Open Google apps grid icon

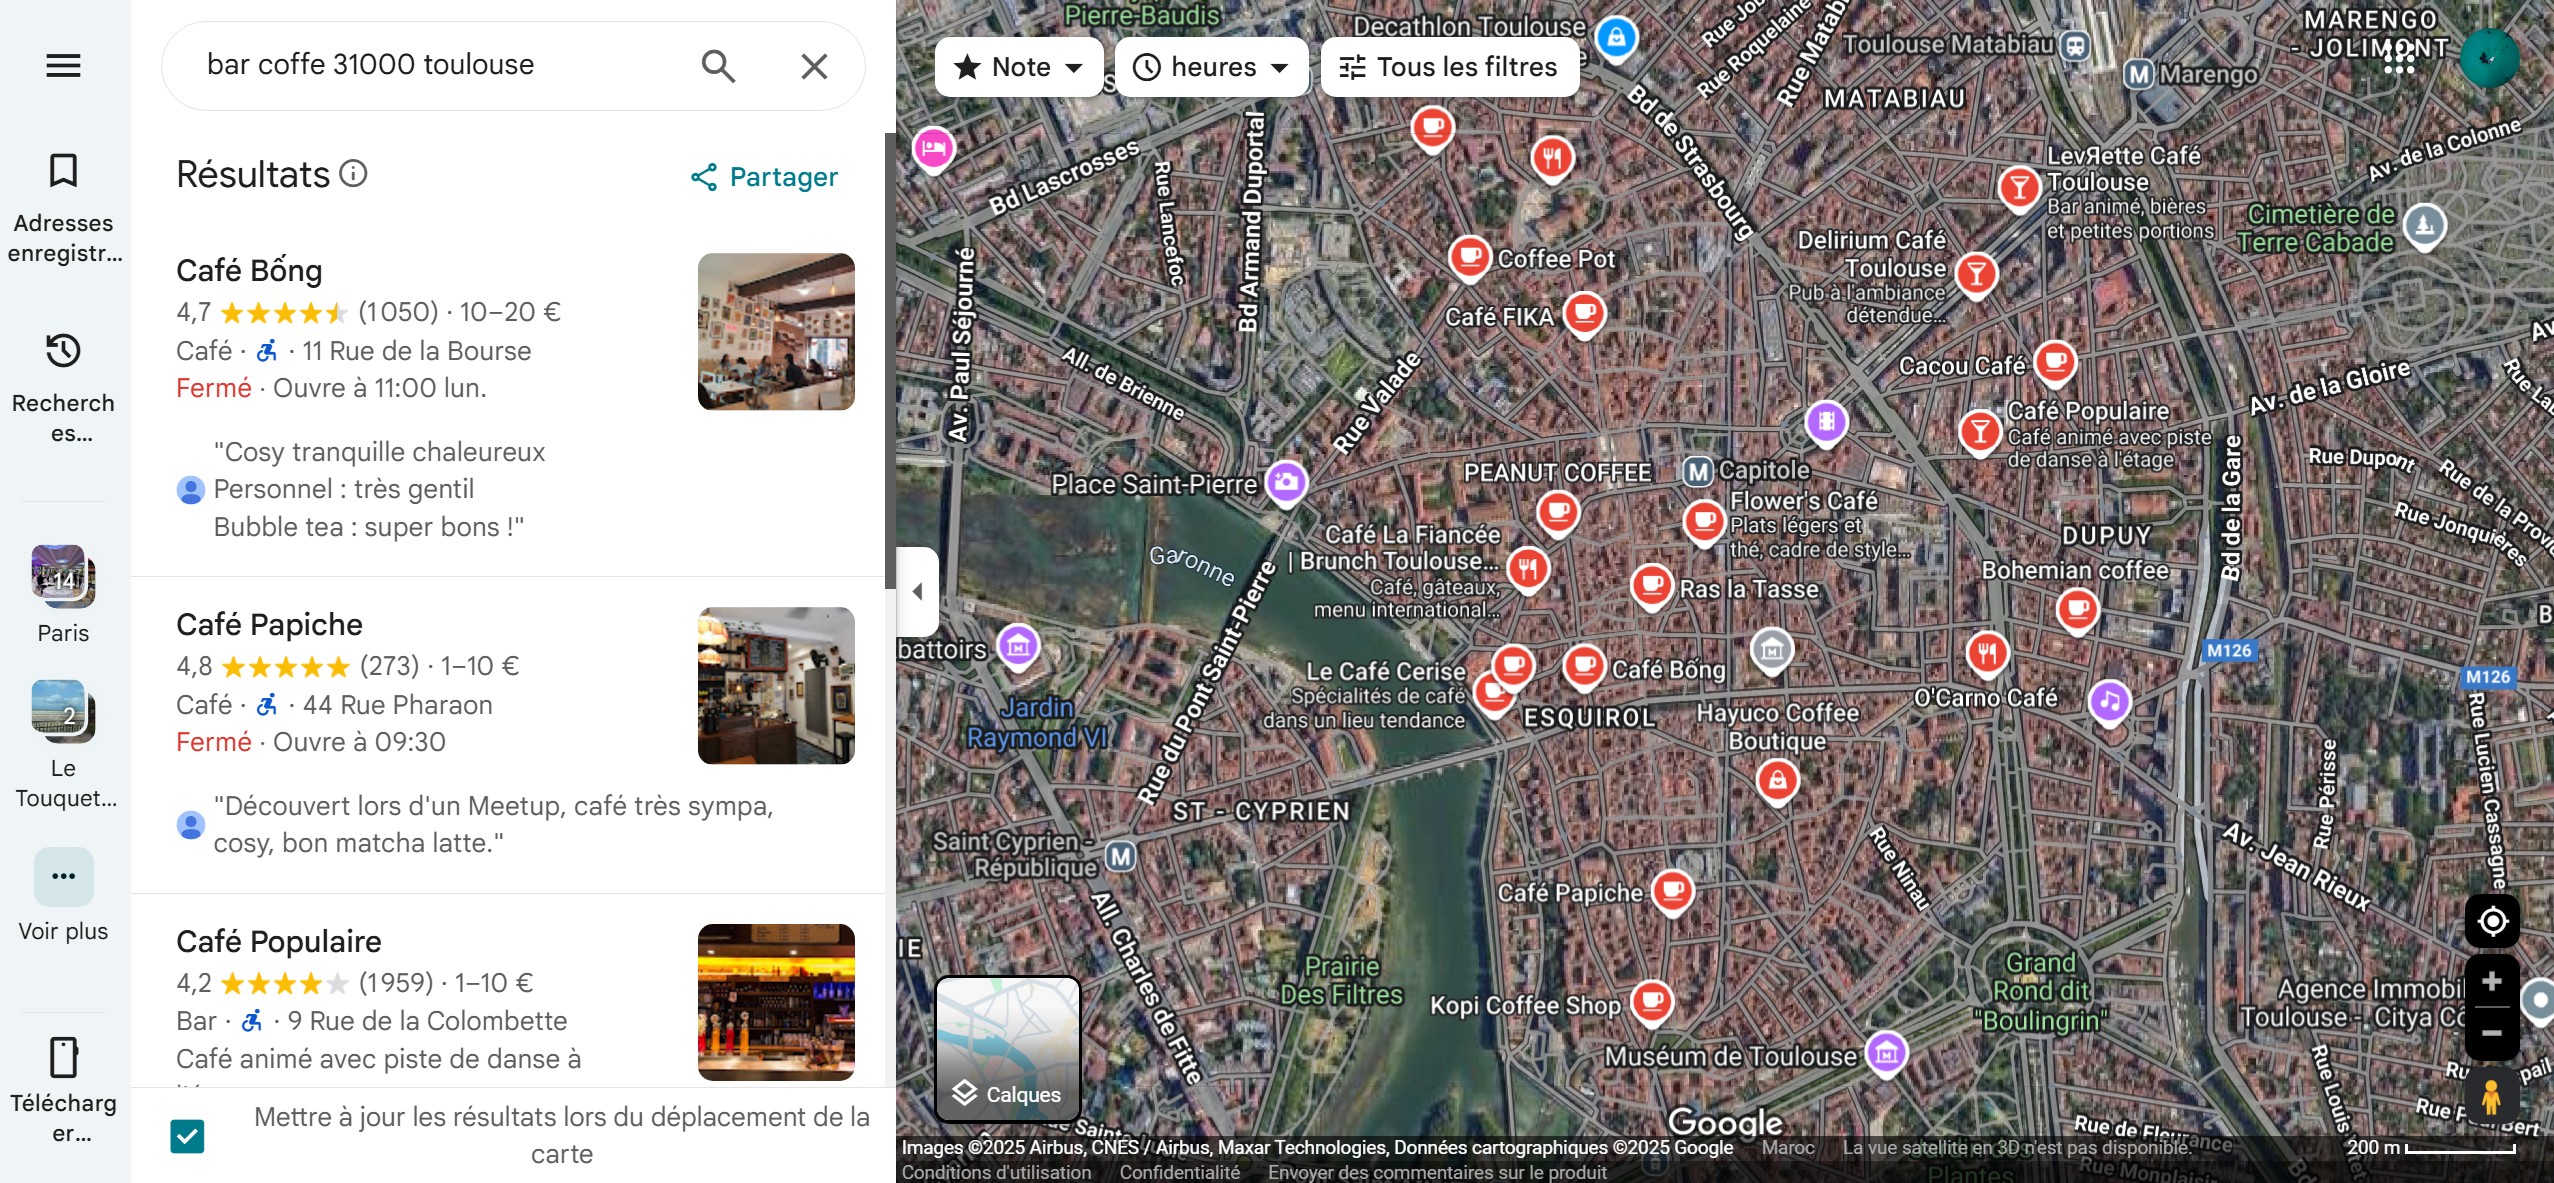tap(2398, 58)
